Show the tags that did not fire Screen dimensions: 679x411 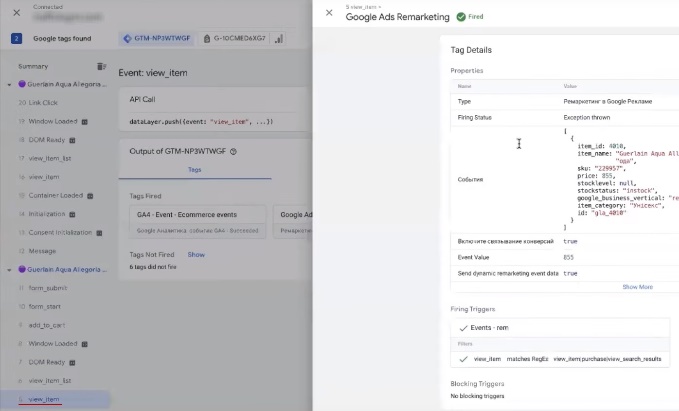196,255
